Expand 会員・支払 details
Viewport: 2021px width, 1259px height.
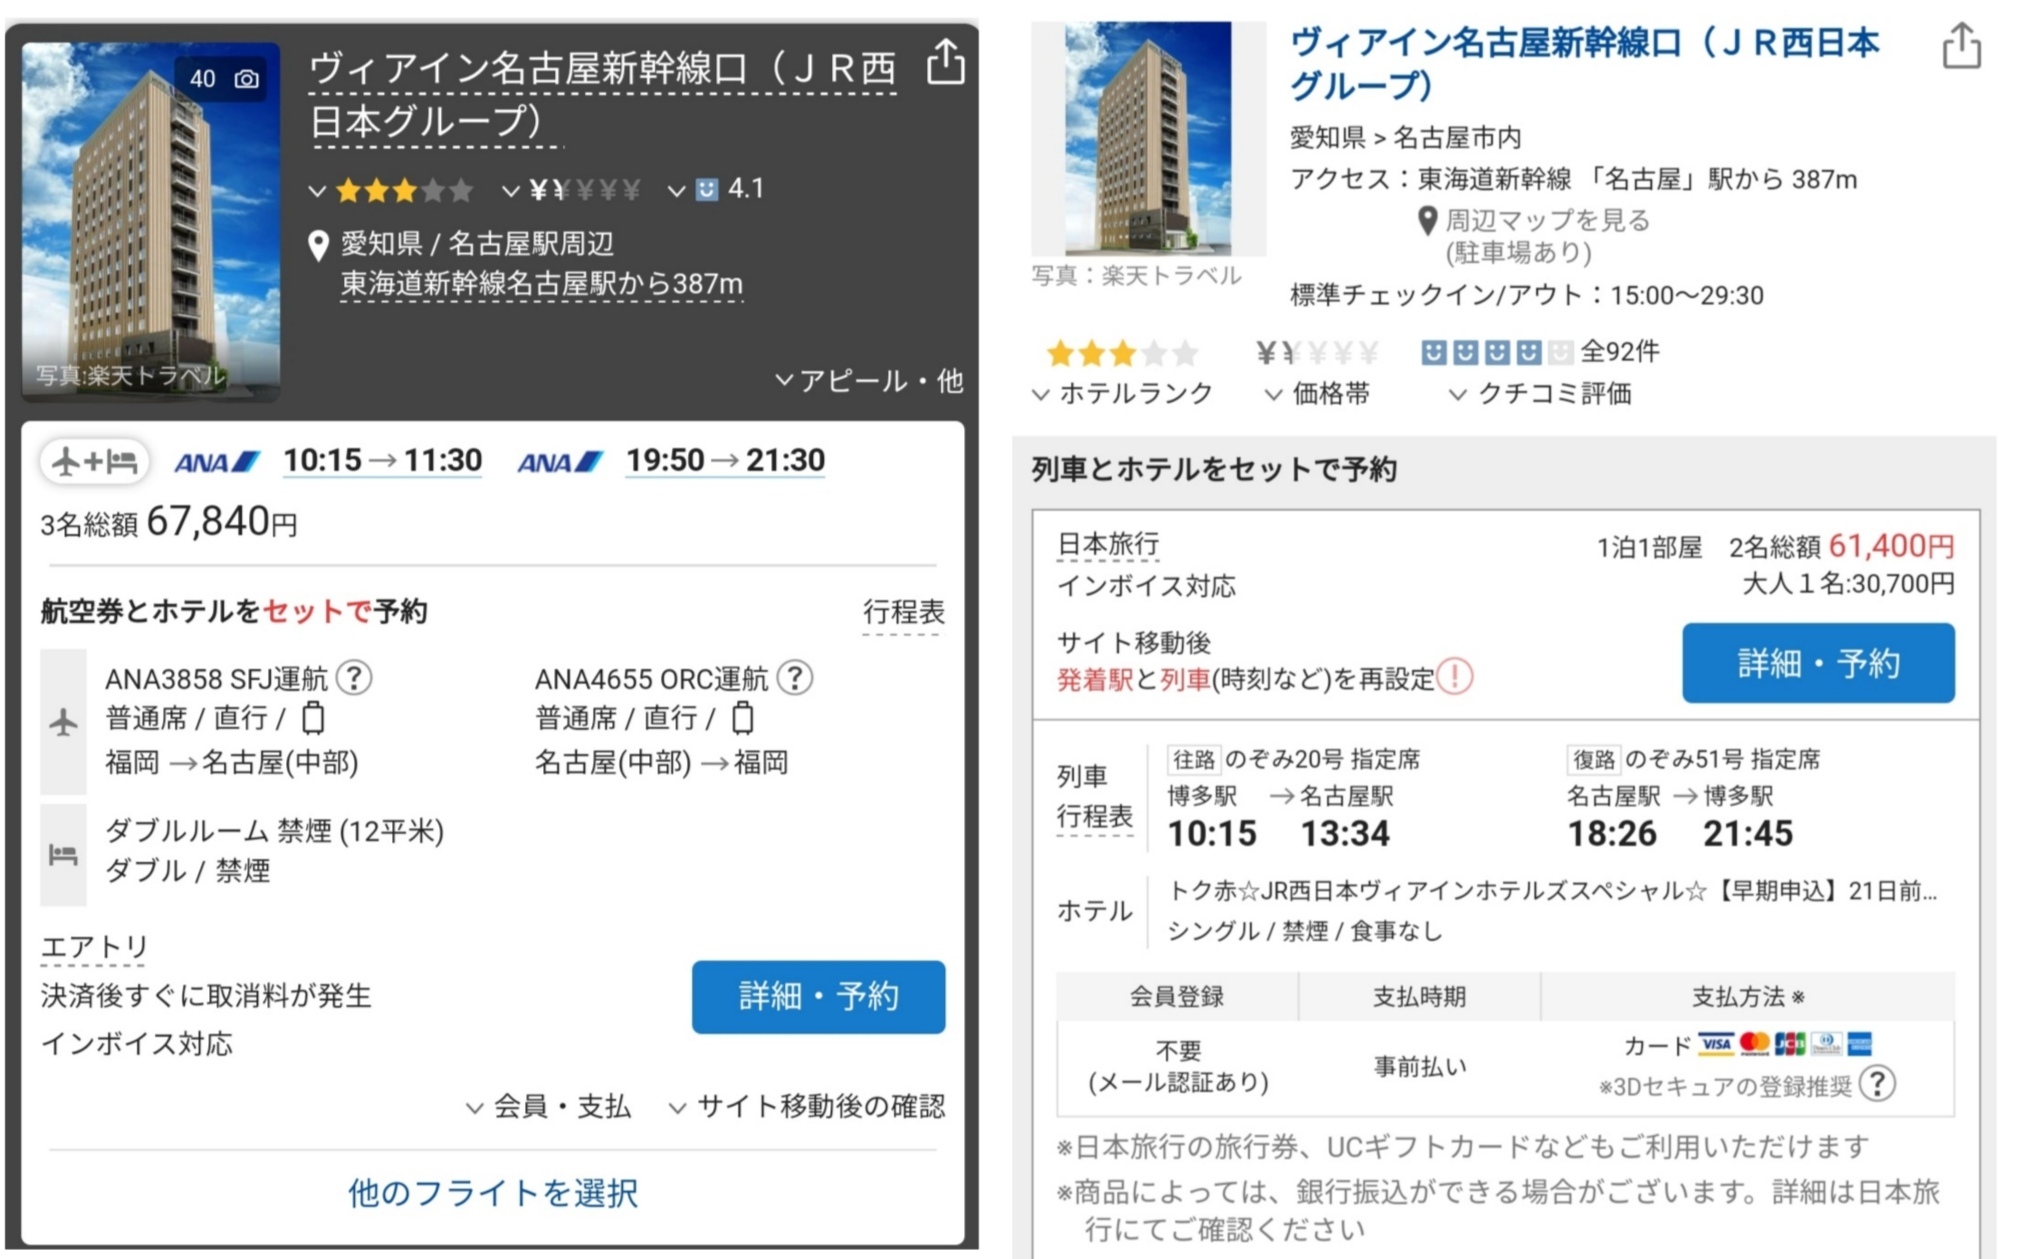tap(548, 1107)
